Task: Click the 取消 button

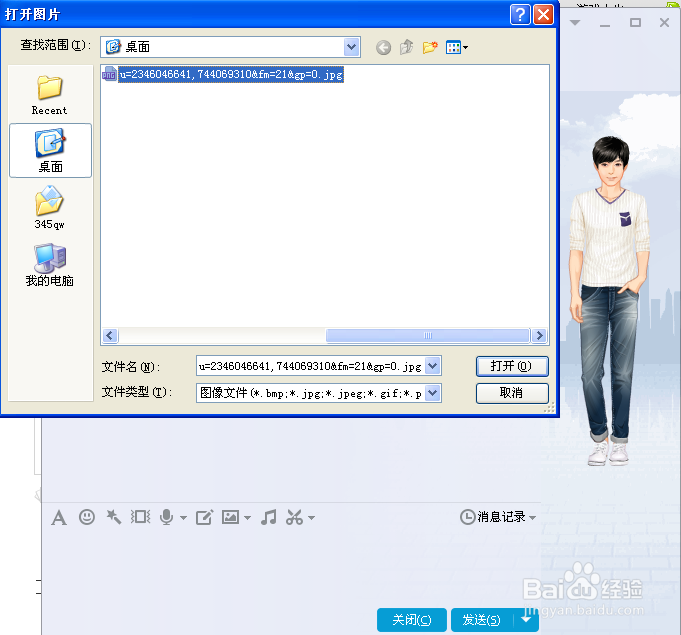Action: (512, 393)
